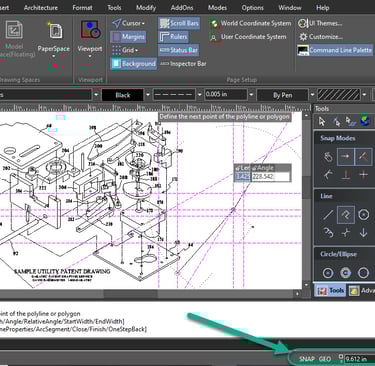Open the By Pen dropdown arrow

click(x=312, y=95)
